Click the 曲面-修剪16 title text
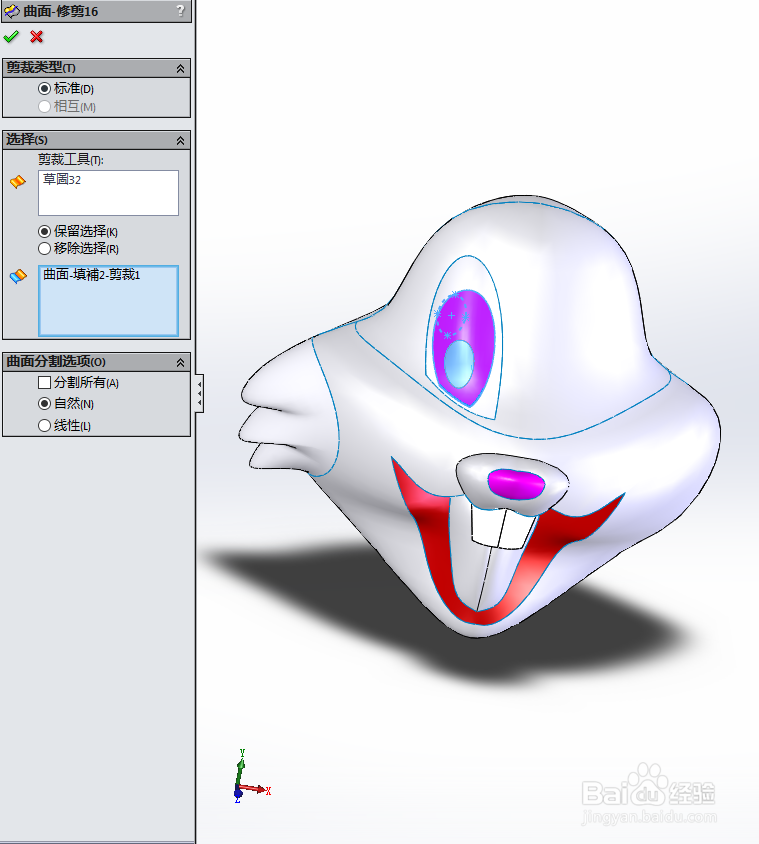The height and width of the screenshot is (844, 759). tap(61, 11)
